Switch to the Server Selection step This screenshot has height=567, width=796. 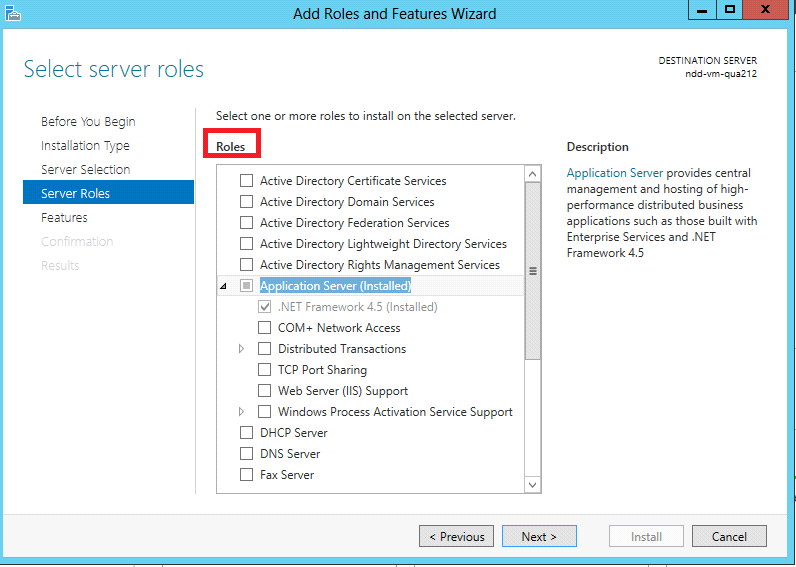click(85, 169)
